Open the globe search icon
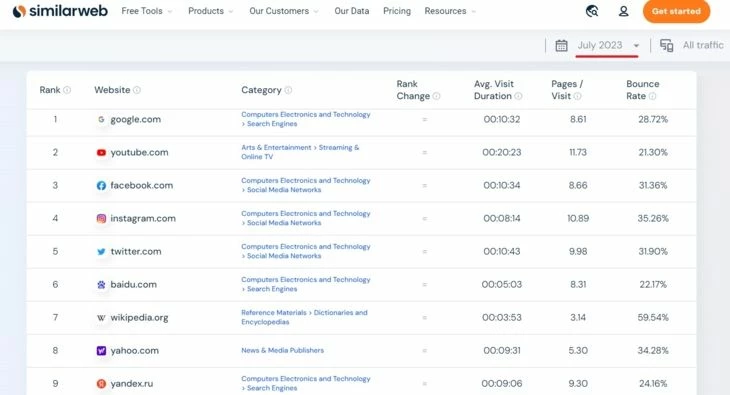 coord(592,11)
